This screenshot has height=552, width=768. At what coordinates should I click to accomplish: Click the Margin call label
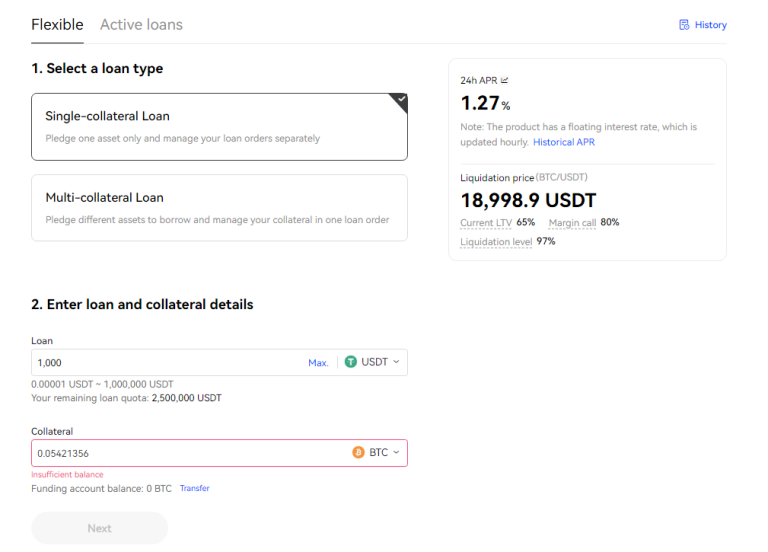(572, 222)
